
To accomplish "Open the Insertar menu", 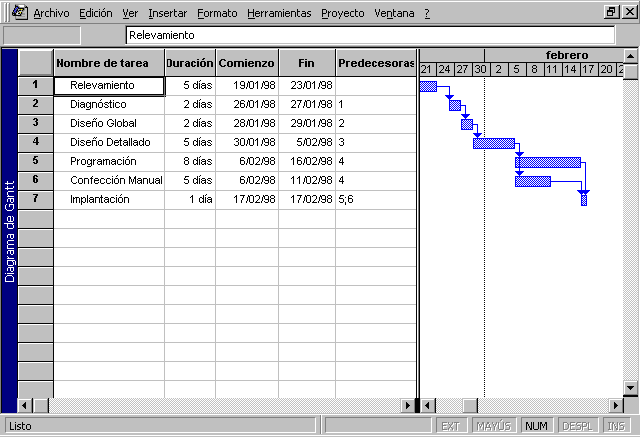I will point(167,13).
